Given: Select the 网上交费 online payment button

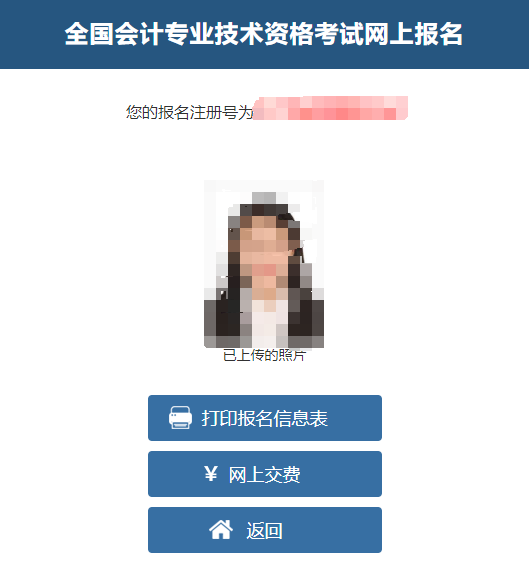Looking at the screenshot, I should coord(265,474).
